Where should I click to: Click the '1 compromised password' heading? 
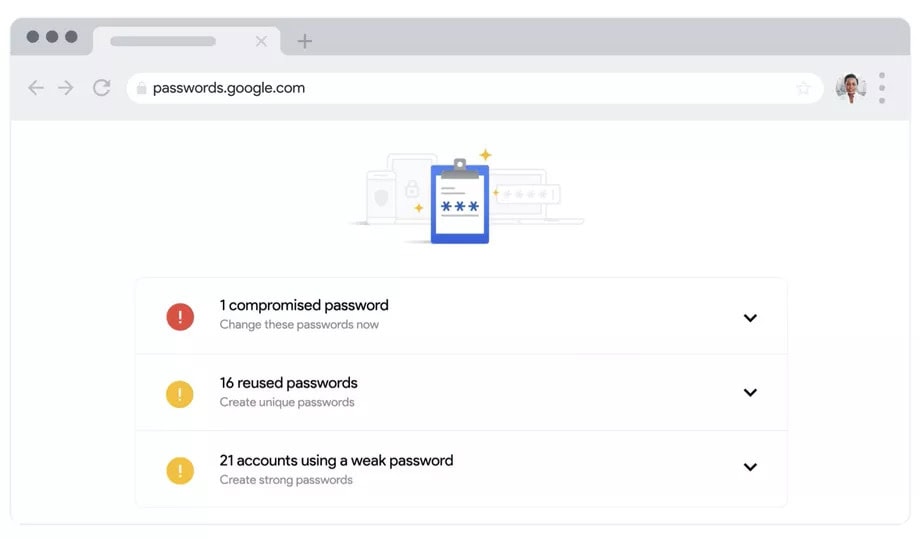coord(304,305)
